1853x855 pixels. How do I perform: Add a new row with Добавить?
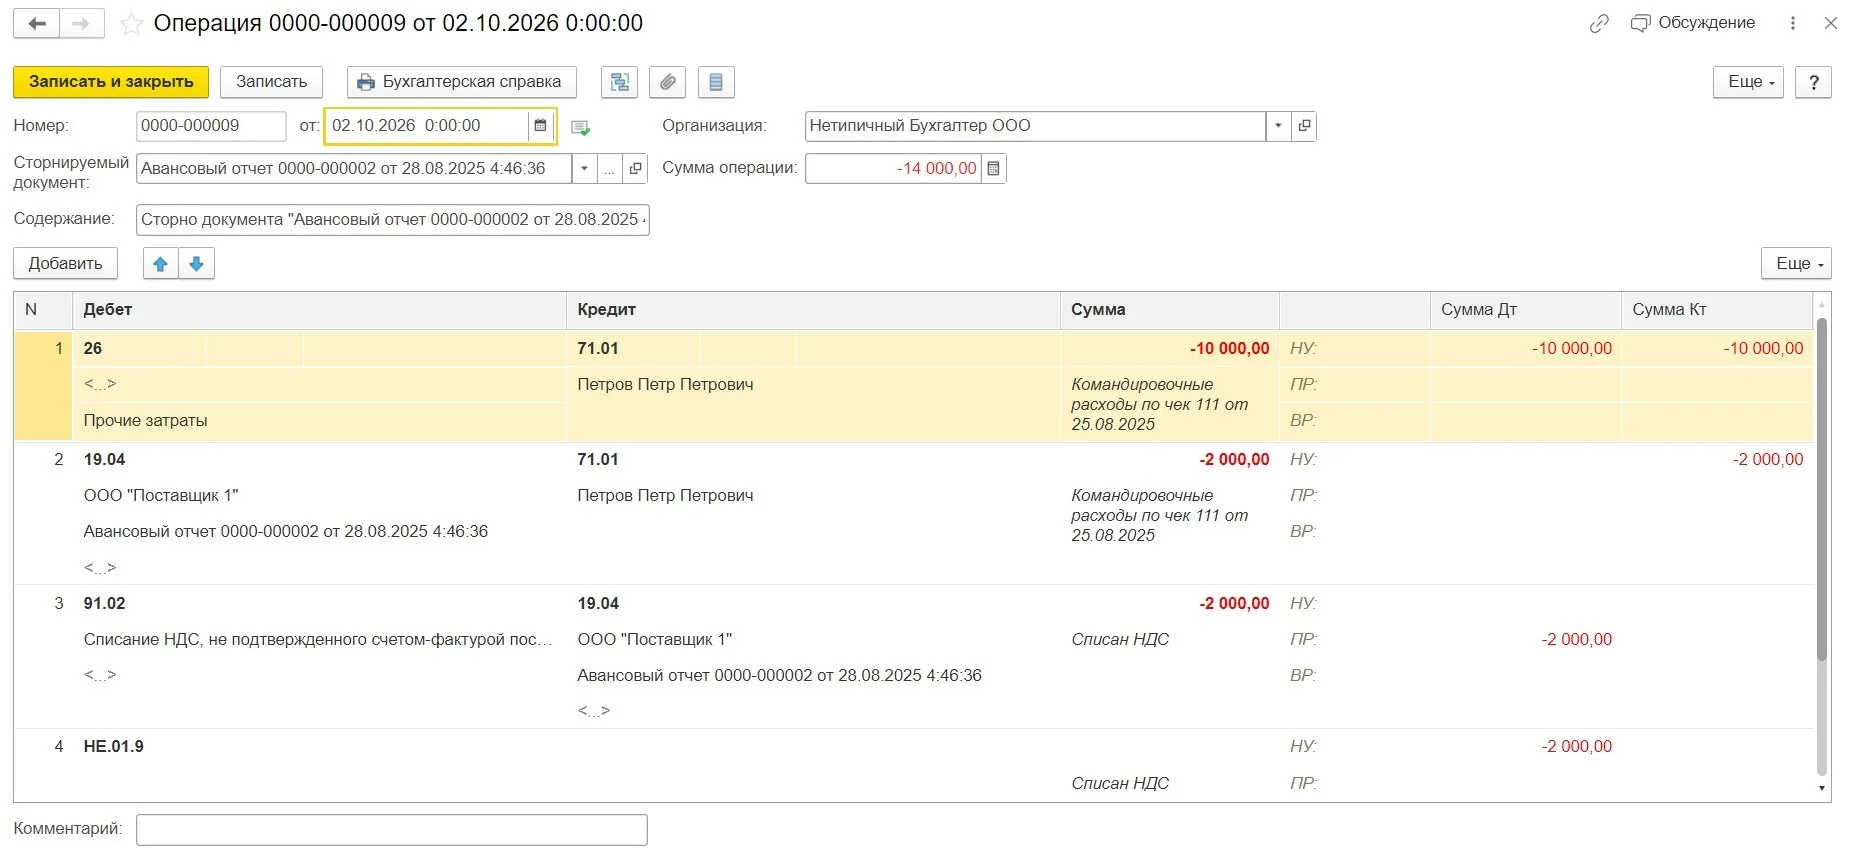tap(65, 264)
